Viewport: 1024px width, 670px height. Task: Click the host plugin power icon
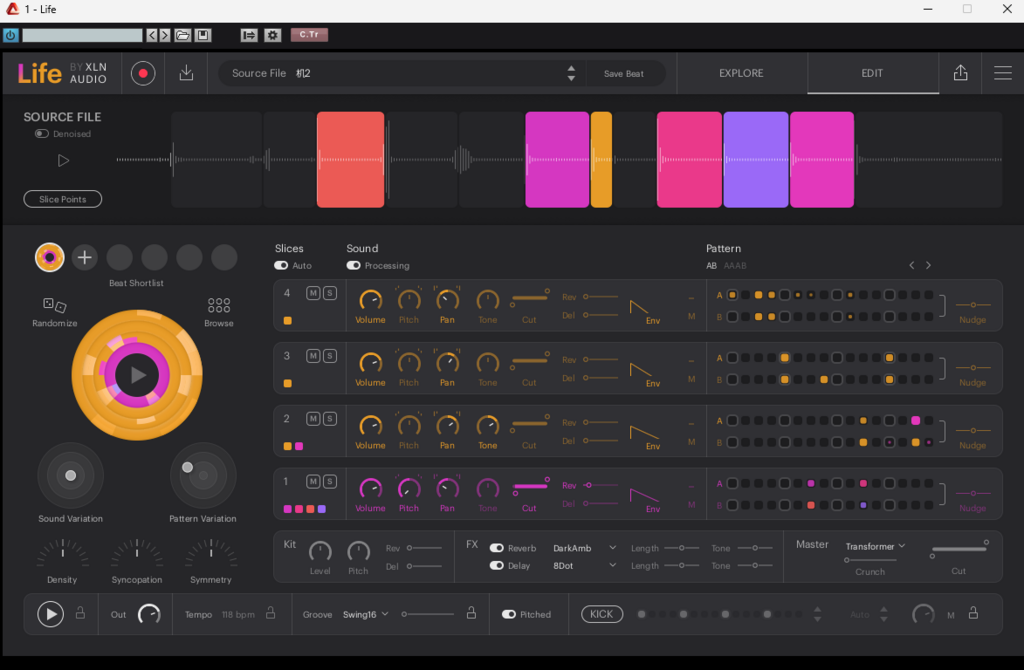pyautogui.click(x=10, y=35)
